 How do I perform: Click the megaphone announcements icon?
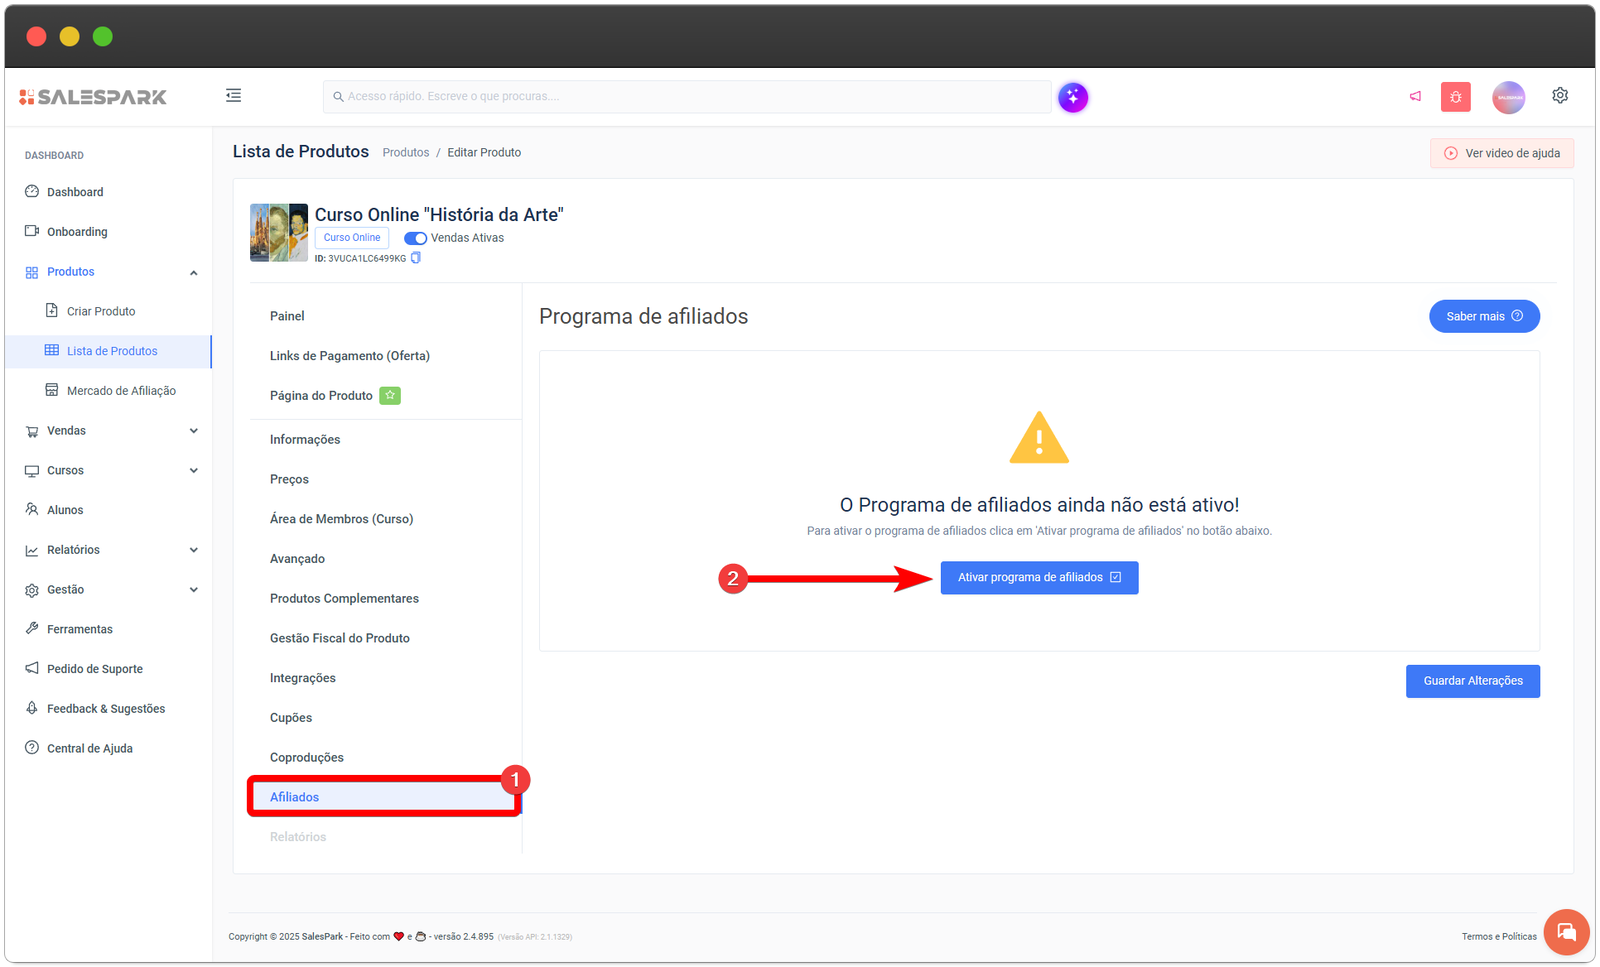pos(1415,97)
